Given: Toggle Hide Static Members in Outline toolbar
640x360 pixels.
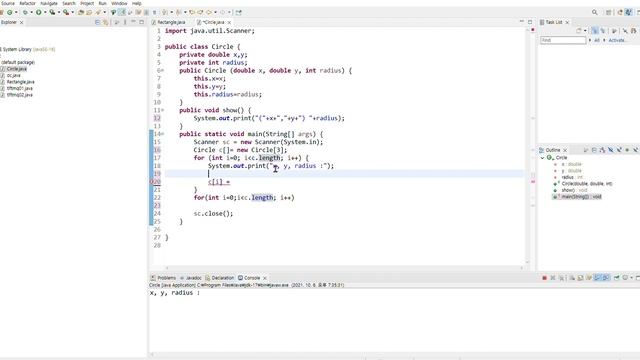Looking at the screenshot, I should coord(619,150).
